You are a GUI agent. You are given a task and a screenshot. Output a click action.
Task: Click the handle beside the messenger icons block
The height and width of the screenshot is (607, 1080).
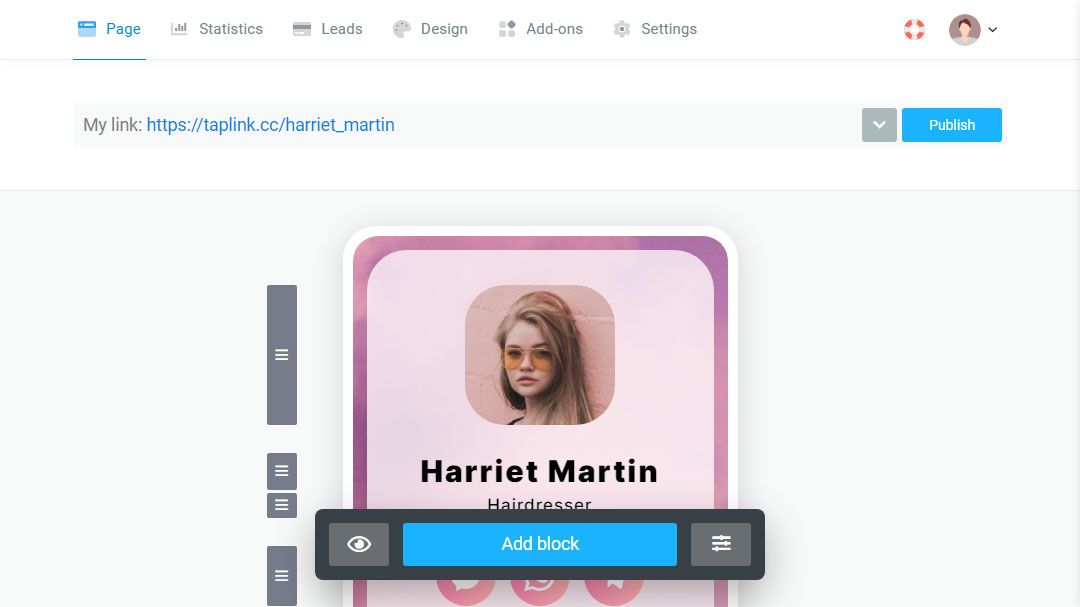(282, 576)
